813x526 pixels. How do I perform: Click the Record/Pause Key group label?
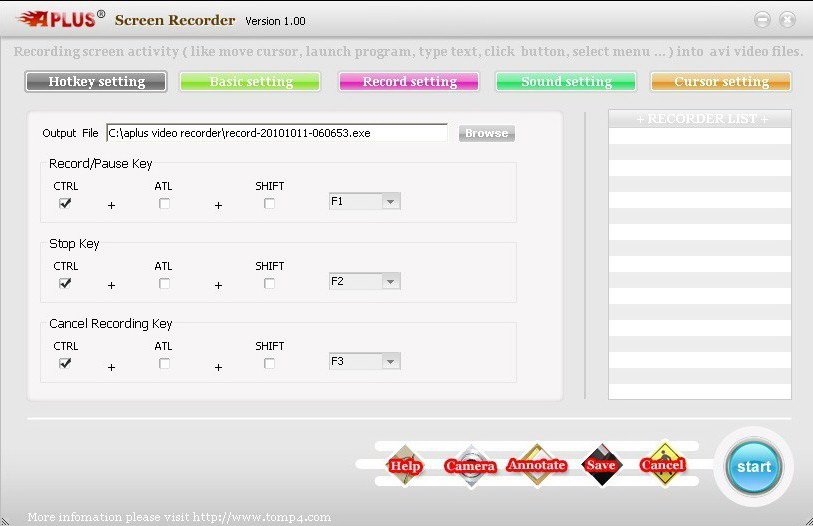(x=101, y=164)
